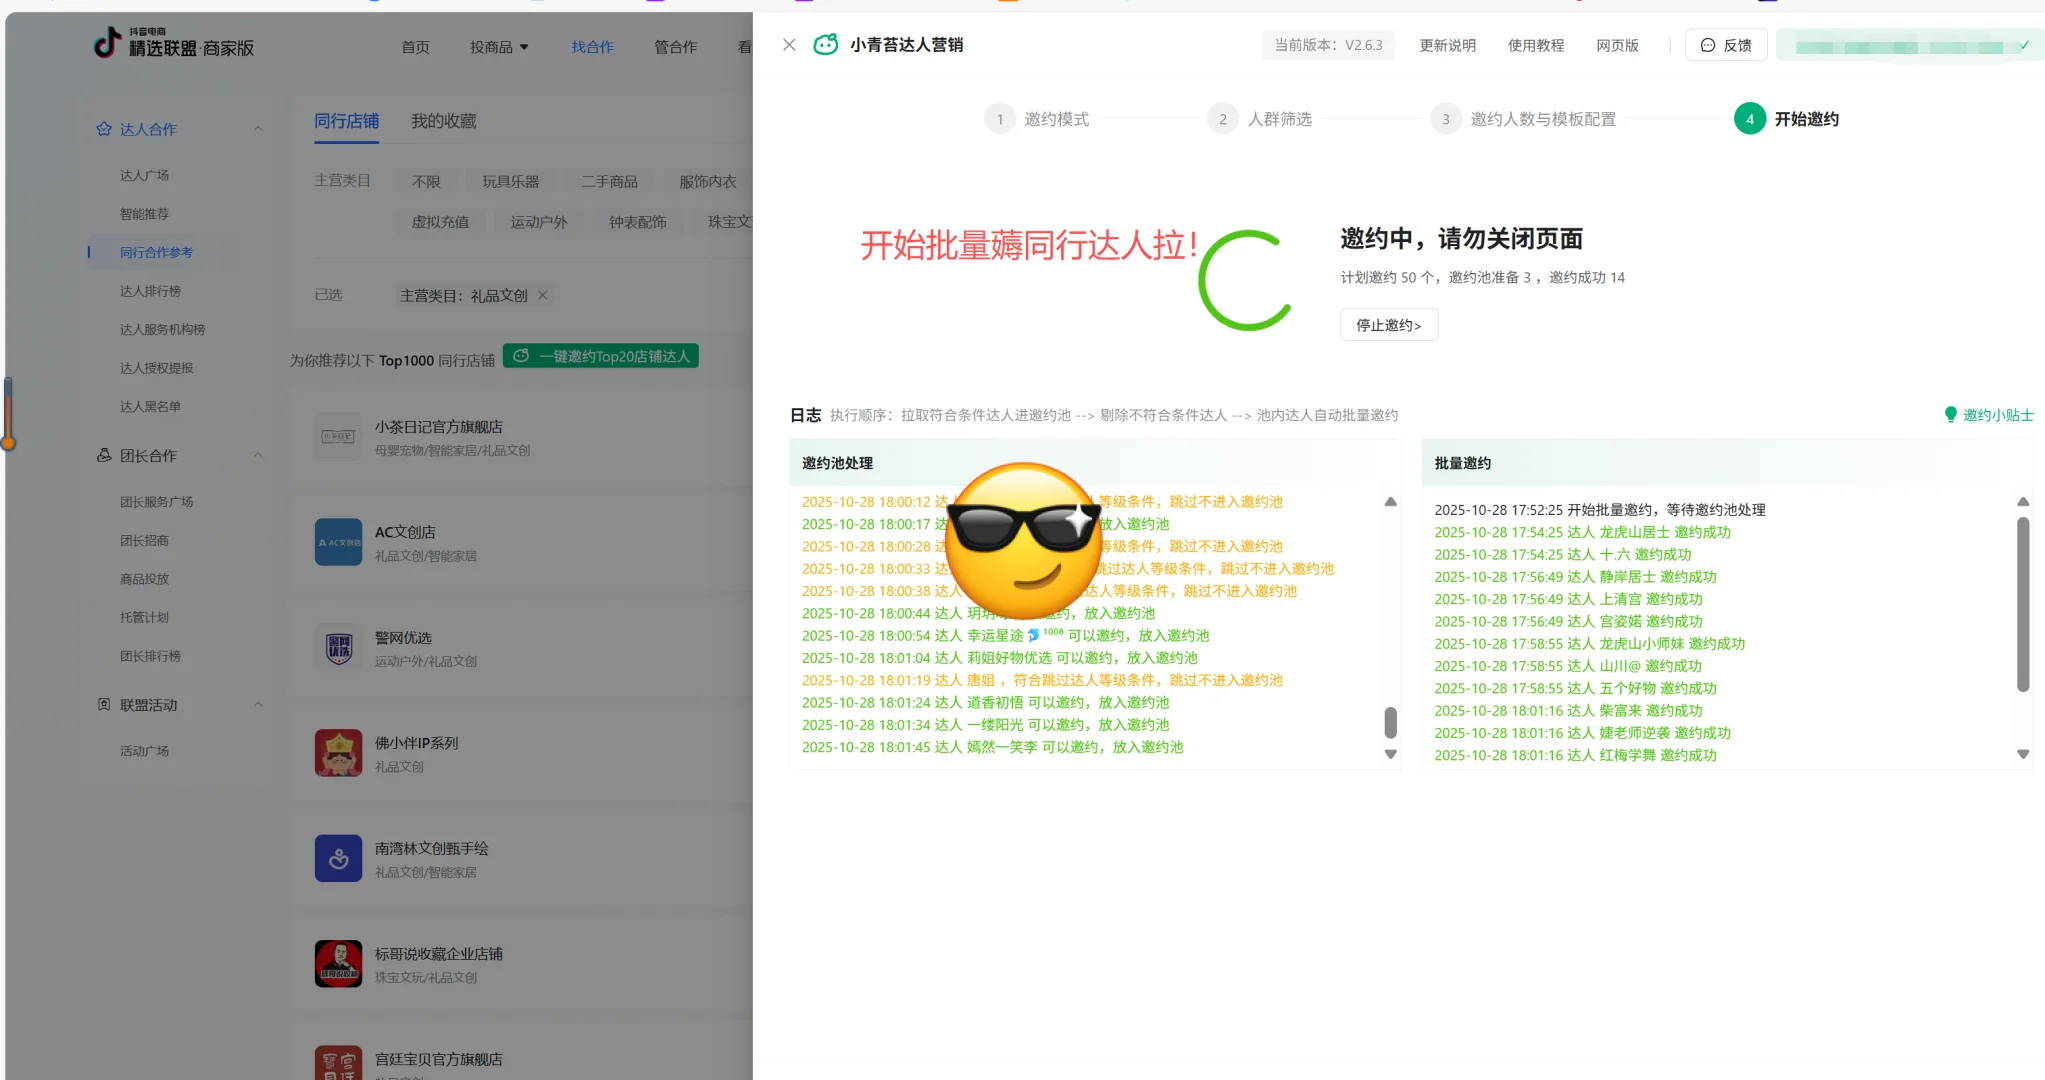The width and height of the screenshot is (2045, 1080).
Task: Click the robot icon on the green invite button
Action: (x=521, y=355)
